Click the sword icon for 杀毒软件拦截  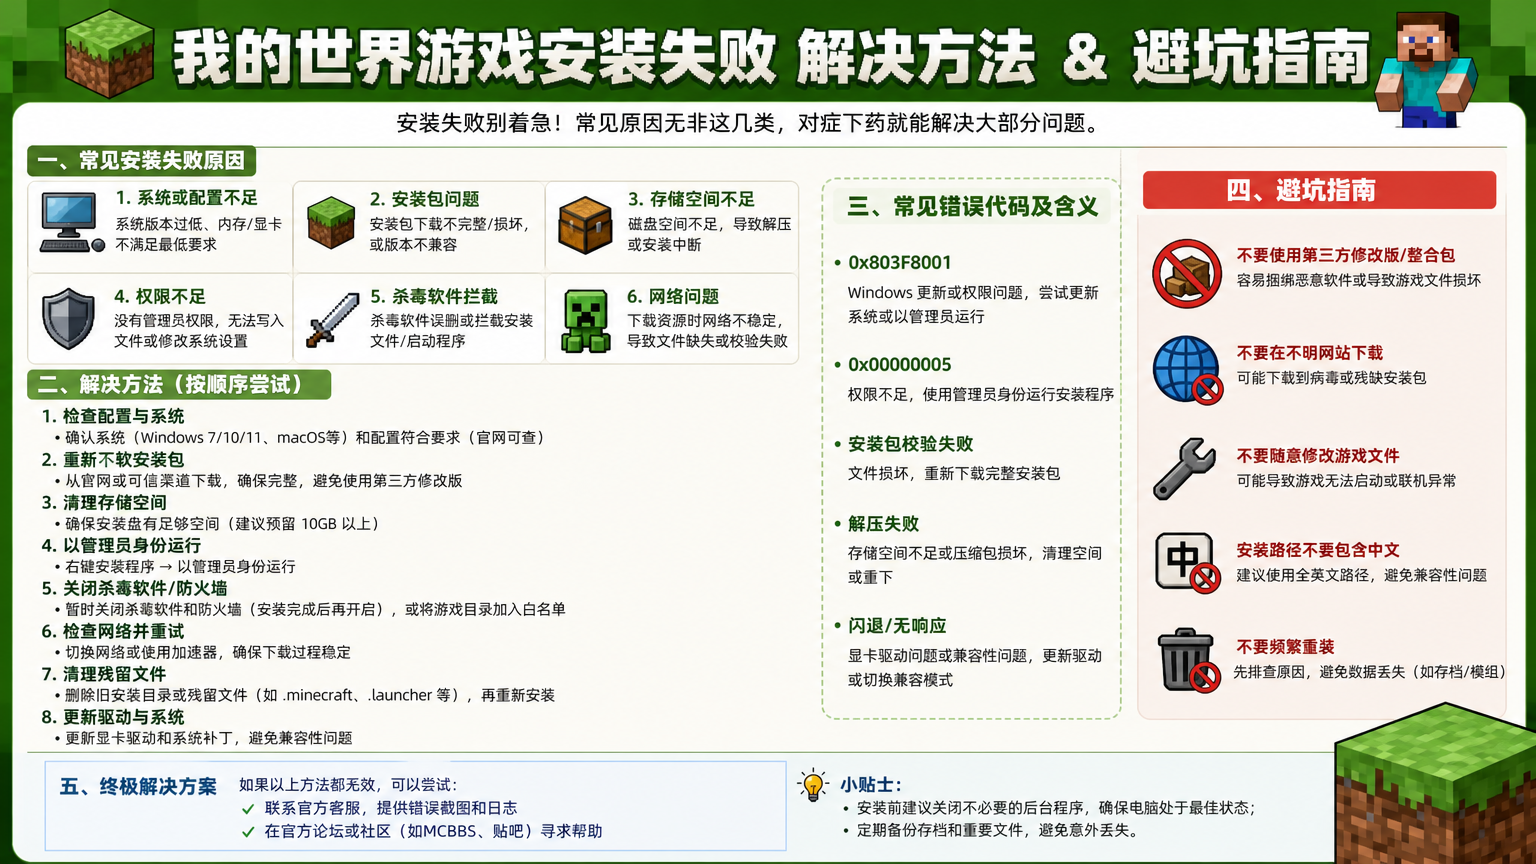(332, 320)
